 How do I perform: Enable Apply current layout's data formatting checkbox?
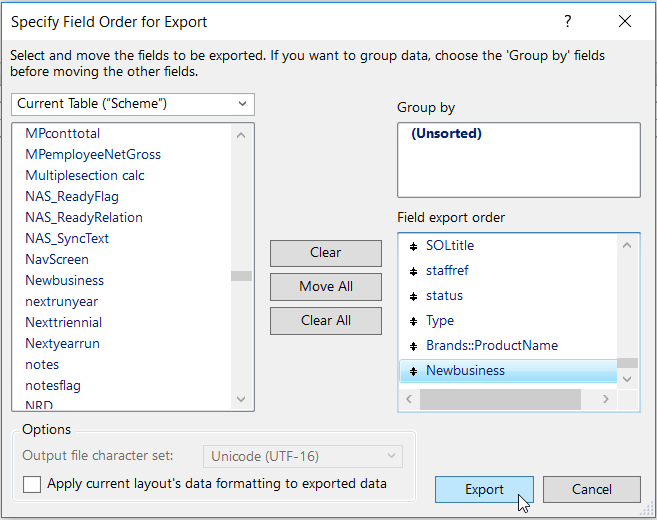click(33, 485)
